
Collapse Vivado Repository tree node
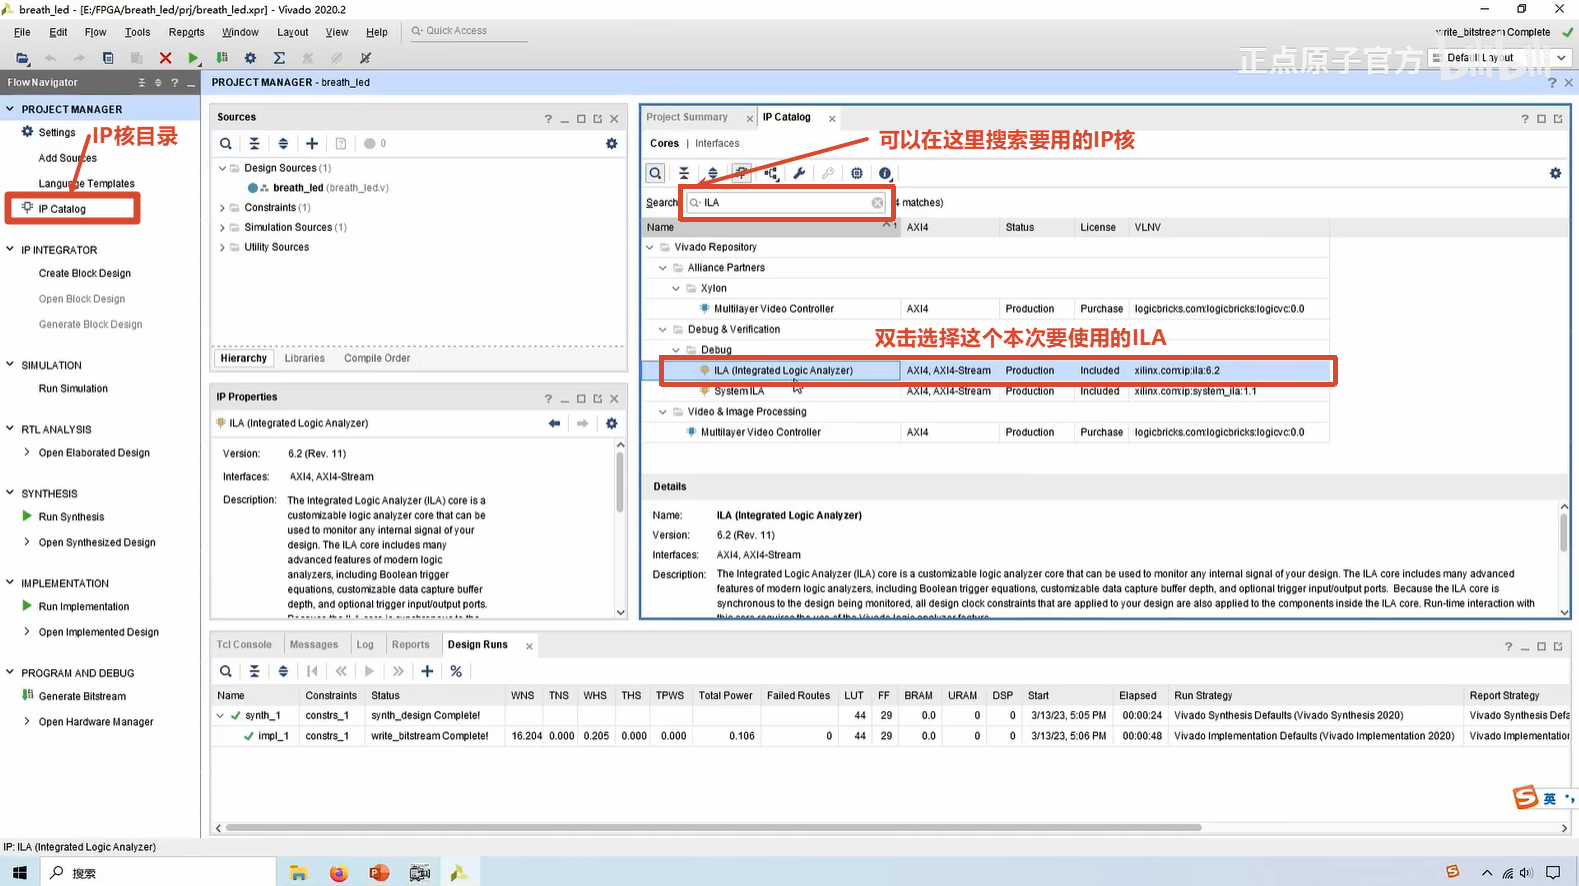pyautogui.click(x=650, y=247)
